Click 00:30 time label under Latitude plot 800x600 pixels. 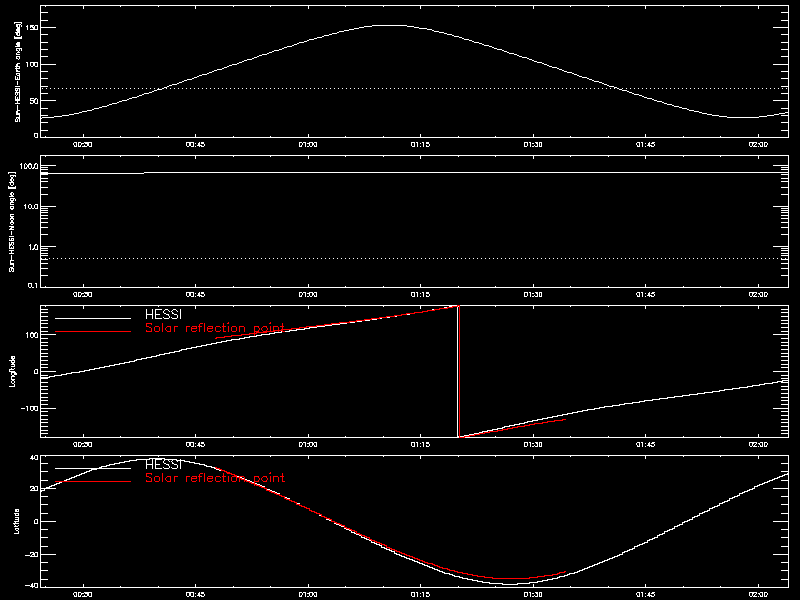tap(83, 595)
